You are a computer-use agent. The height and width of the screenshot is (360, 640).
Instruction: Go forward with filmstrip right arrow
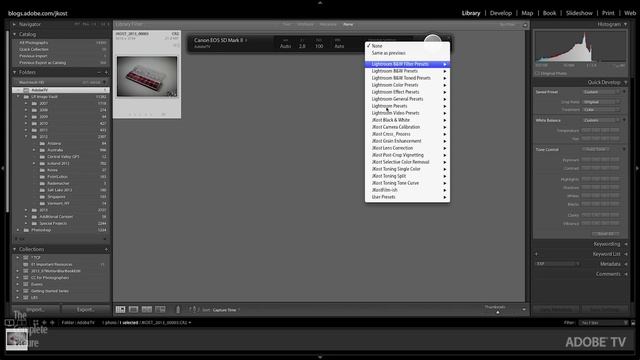pos(52,322)
